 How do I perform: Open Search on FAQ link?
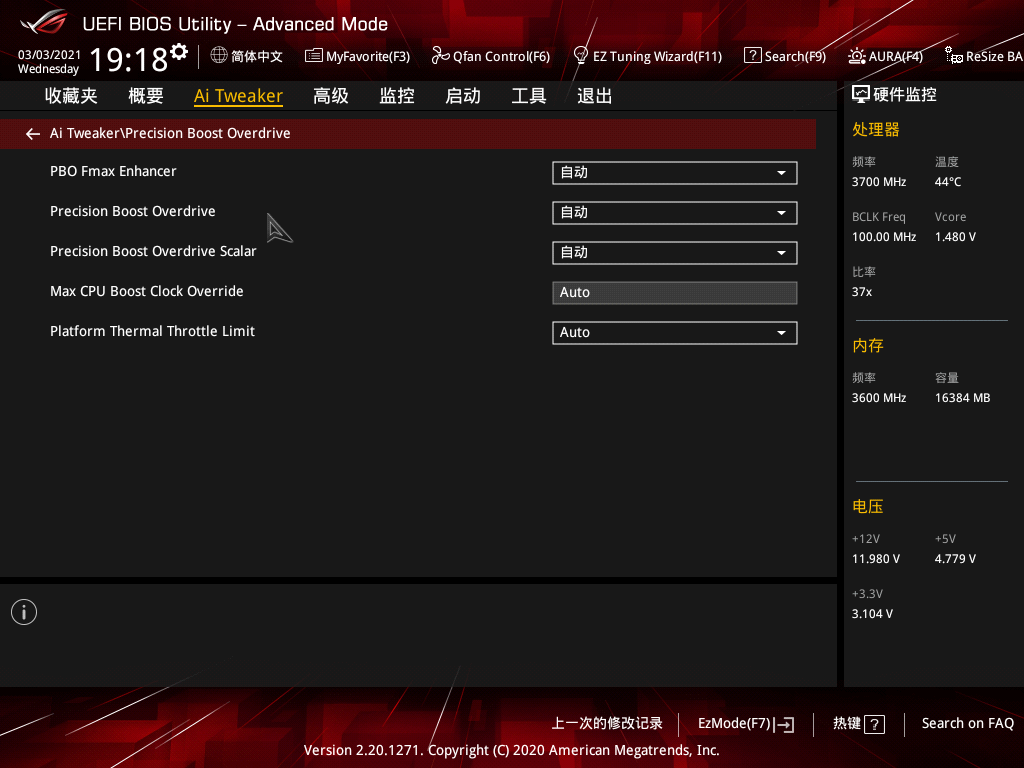pyautogui.click(x=967, y=723)
